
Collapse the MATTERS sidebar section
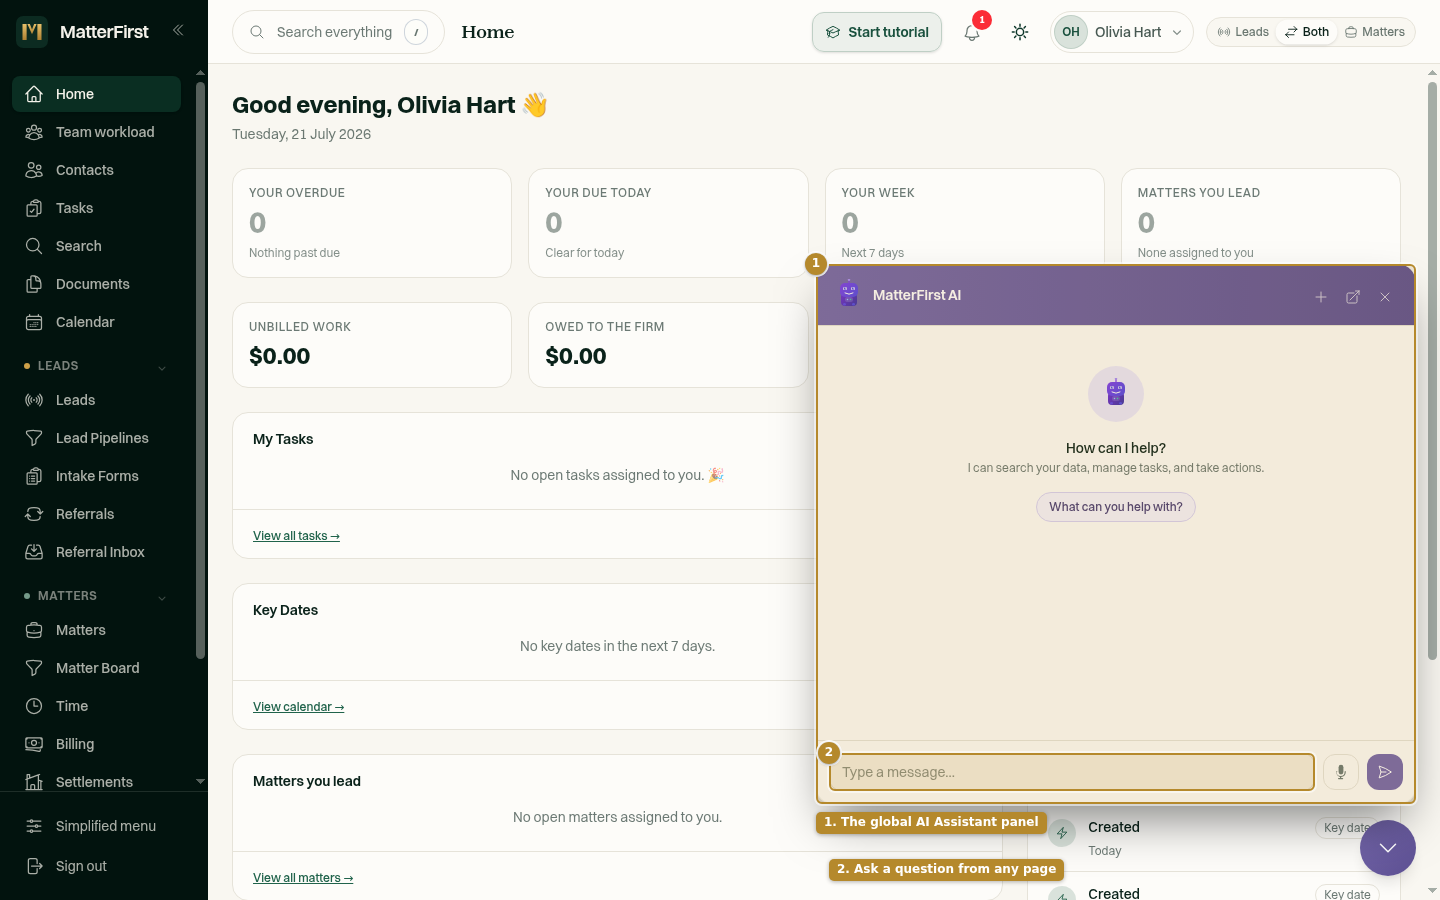tap(162, 597)
